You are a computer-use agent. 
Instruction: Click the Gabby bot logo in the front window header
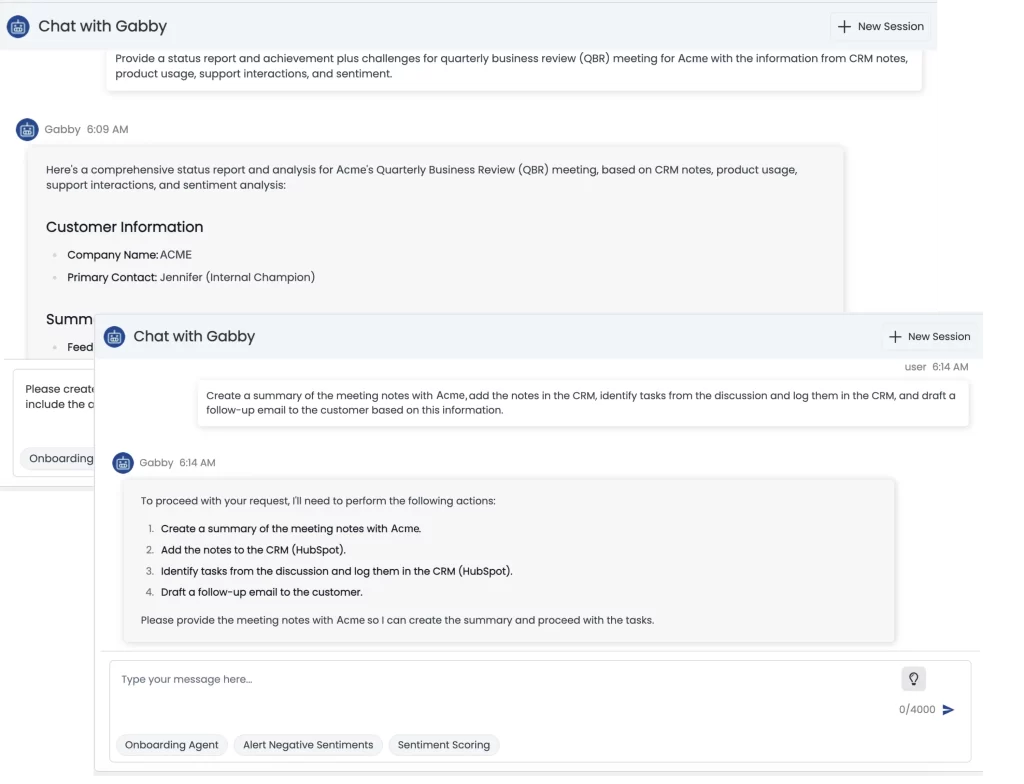[114, 337]
